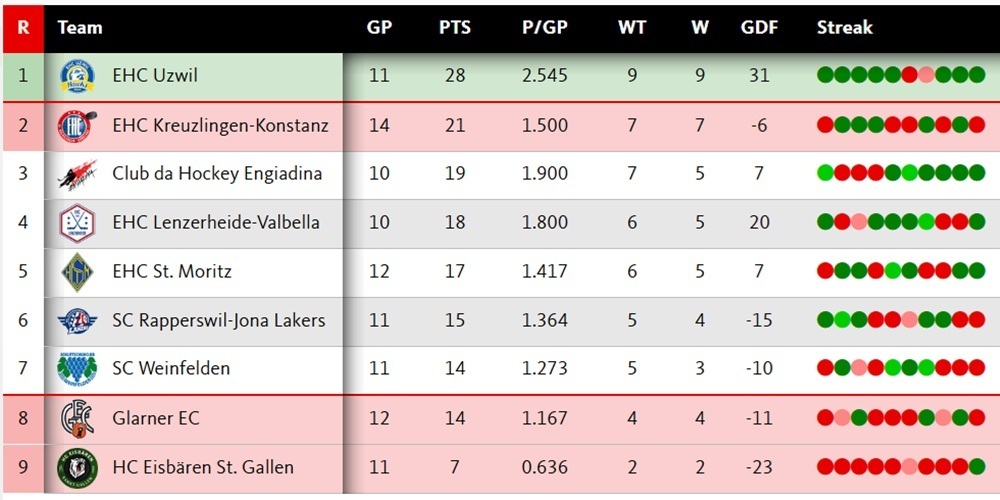Image resolution: width=1000 pixels, height=500 pixels.
Task: Sort table by PTS column header
Action: click(454, 28)
